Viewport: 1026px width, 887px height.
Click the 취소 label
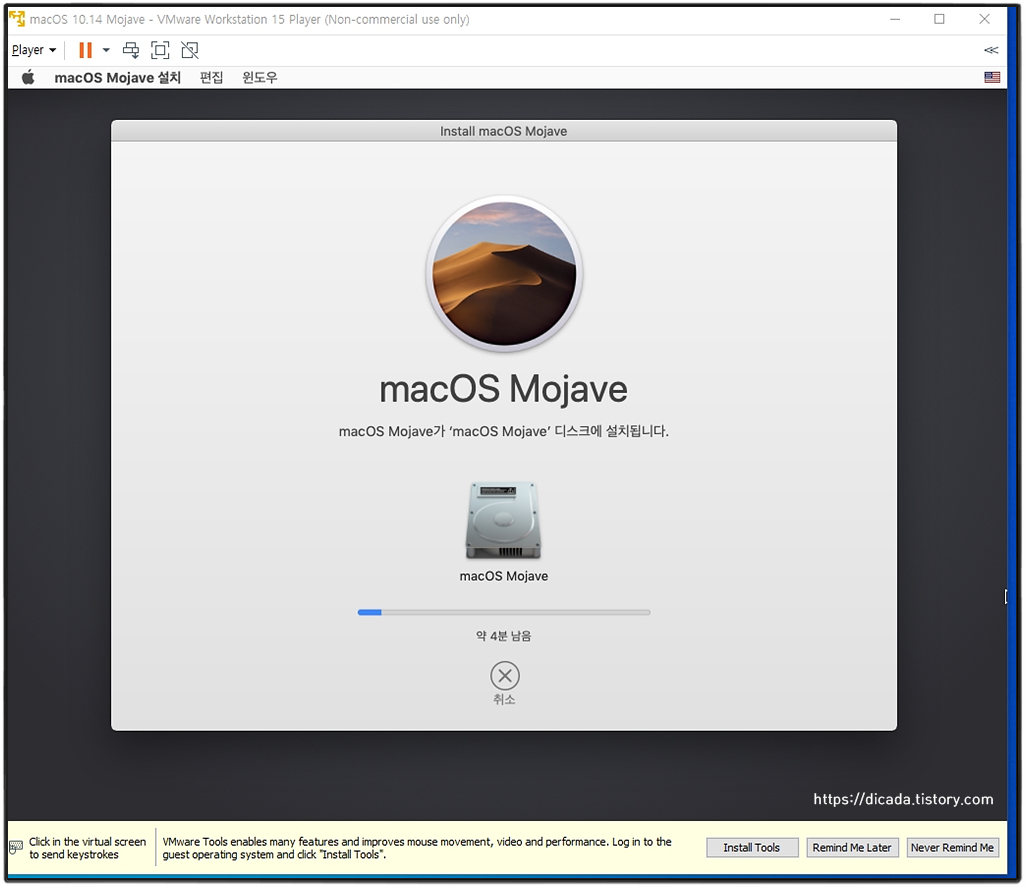(504, 699)
